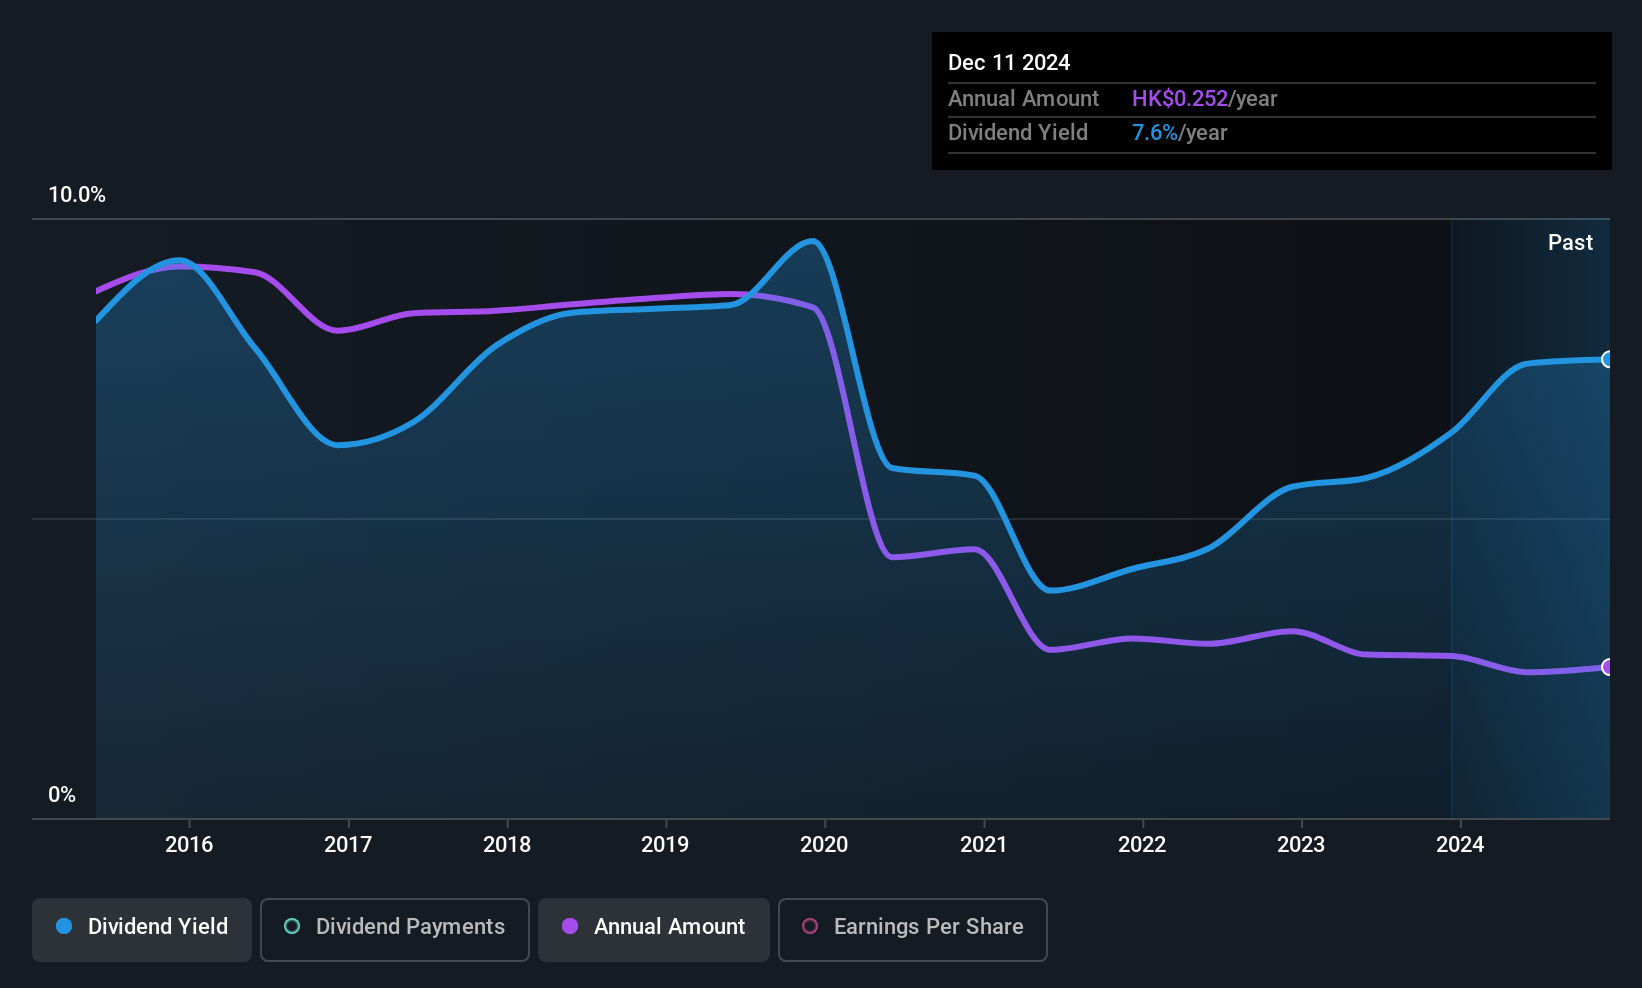Select the blue endpoint marker on yield line
This screenshot has height=988, width=1642.
pos(1607,359)
